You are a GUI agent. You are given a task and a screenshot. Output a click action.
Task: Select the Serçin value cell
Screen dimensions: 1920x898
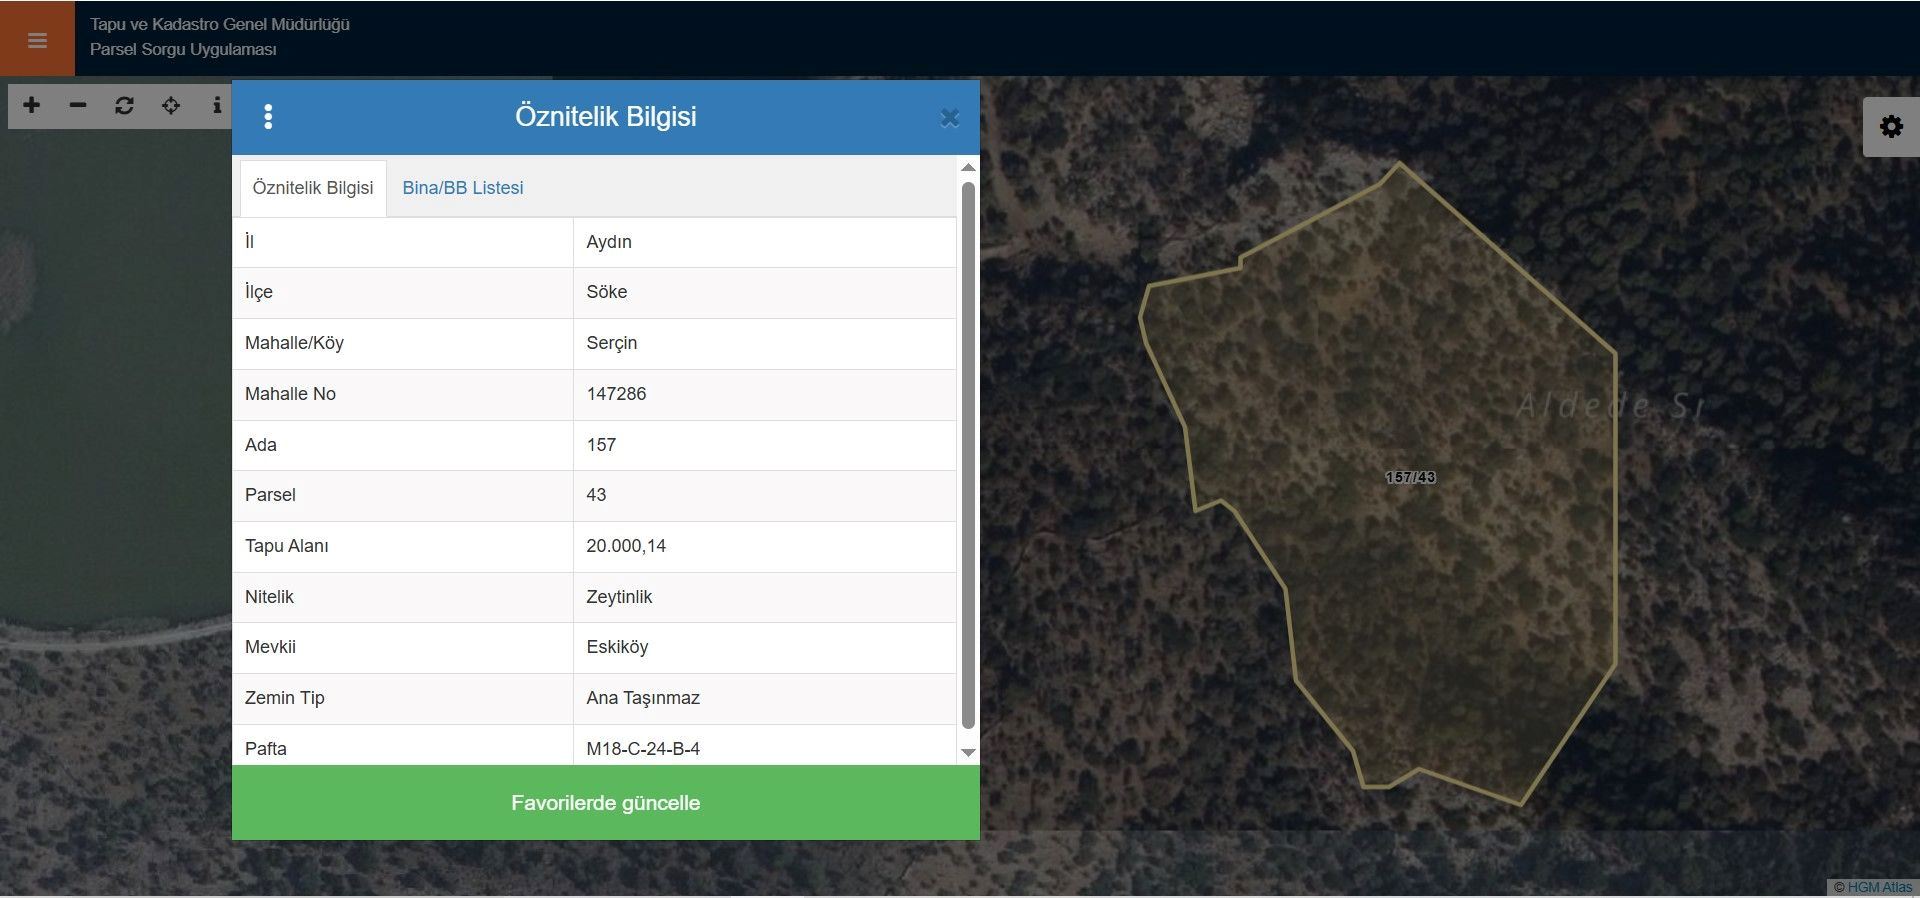(x=765, y=343)
